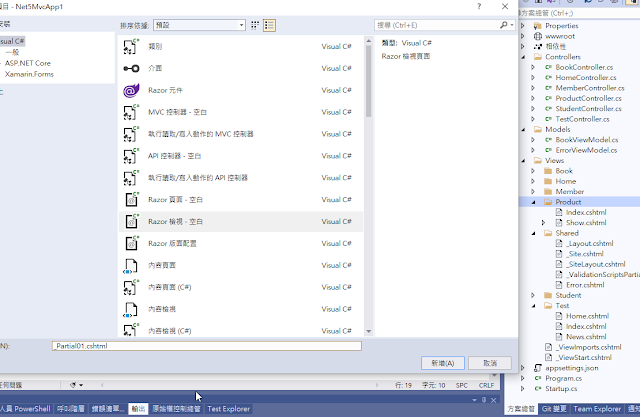Image resolution: width=640 pixels, height=417 pixels.
Task: Click BookController.cs file icon in Solution Explorer
Action: [549, 67]
